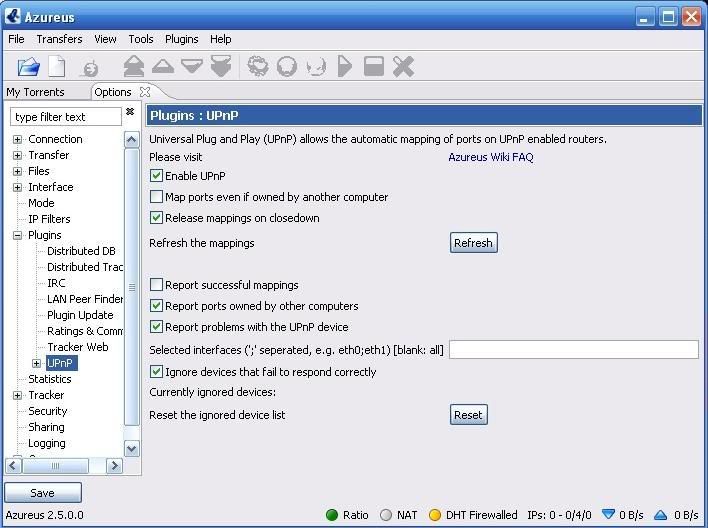The height and width of the screenshot is (528, 708).
Task: Open the Transfers menu
Action: 59,39
